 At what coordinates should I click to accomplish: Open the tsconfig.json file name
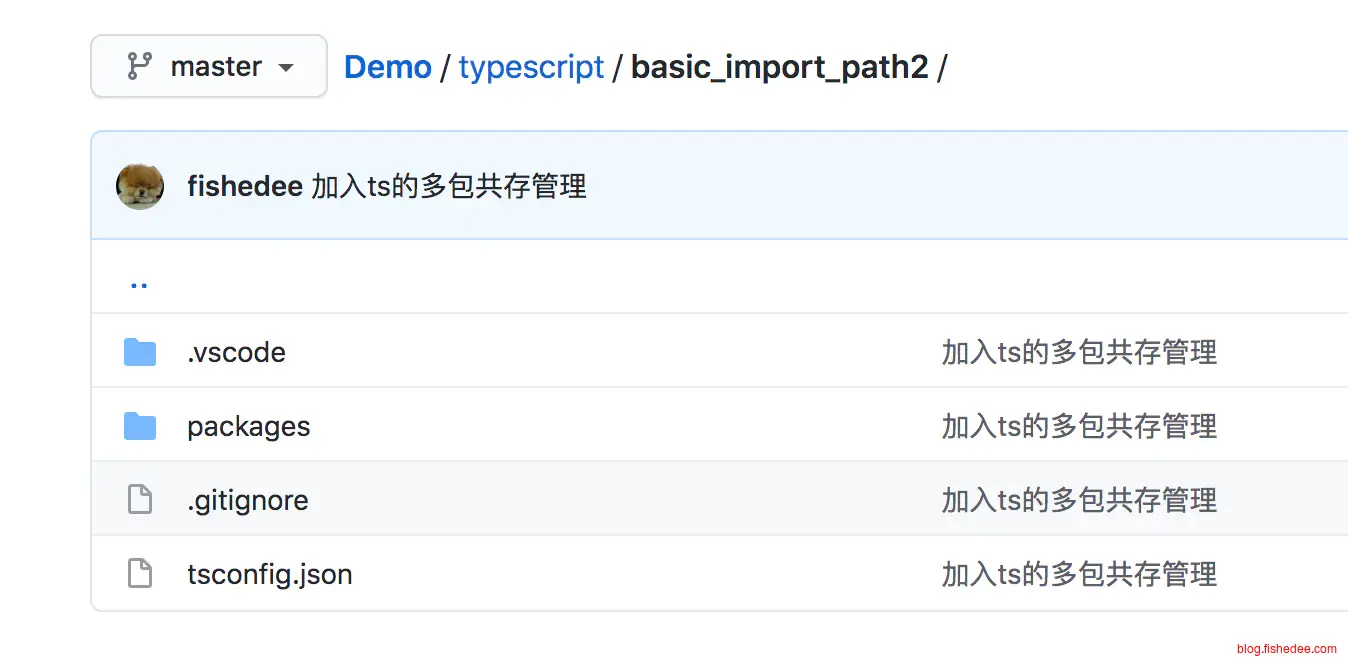pyautogui.click(x=269, y=575)
